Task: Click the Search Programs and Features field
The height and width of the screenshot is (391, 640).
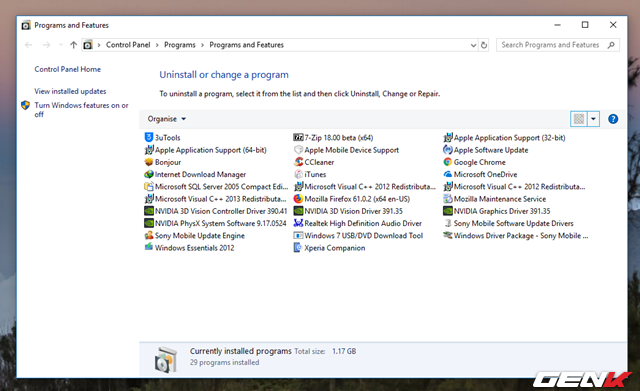Action: coord(558,45)
